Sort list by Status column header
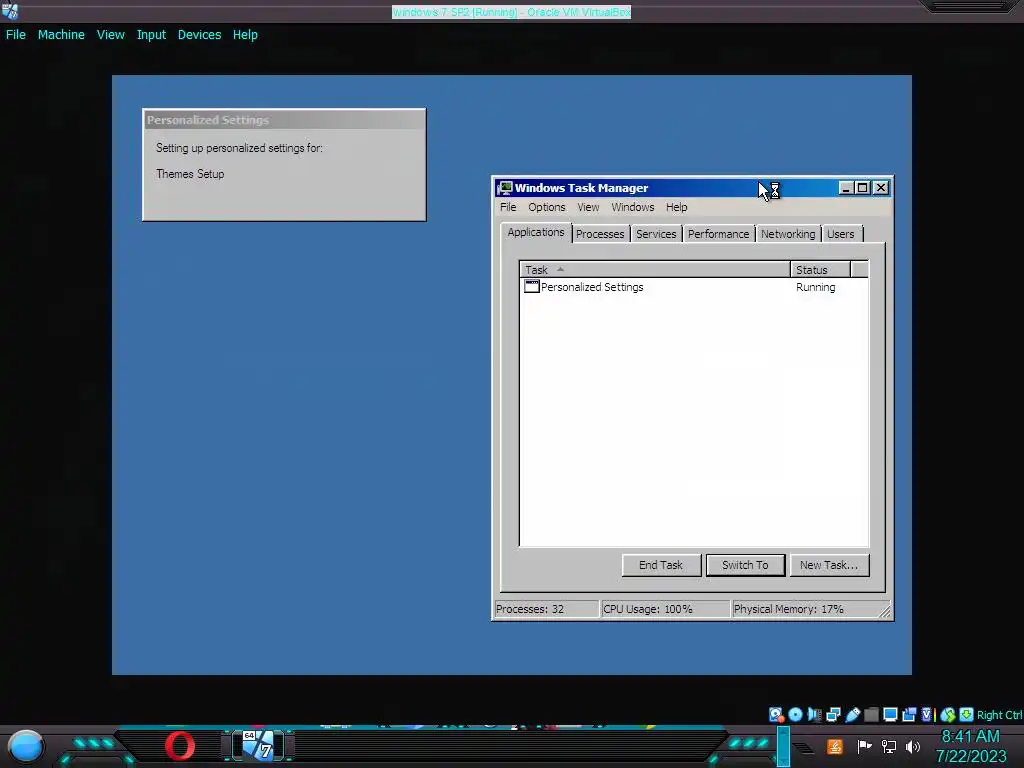 point(820,270)
